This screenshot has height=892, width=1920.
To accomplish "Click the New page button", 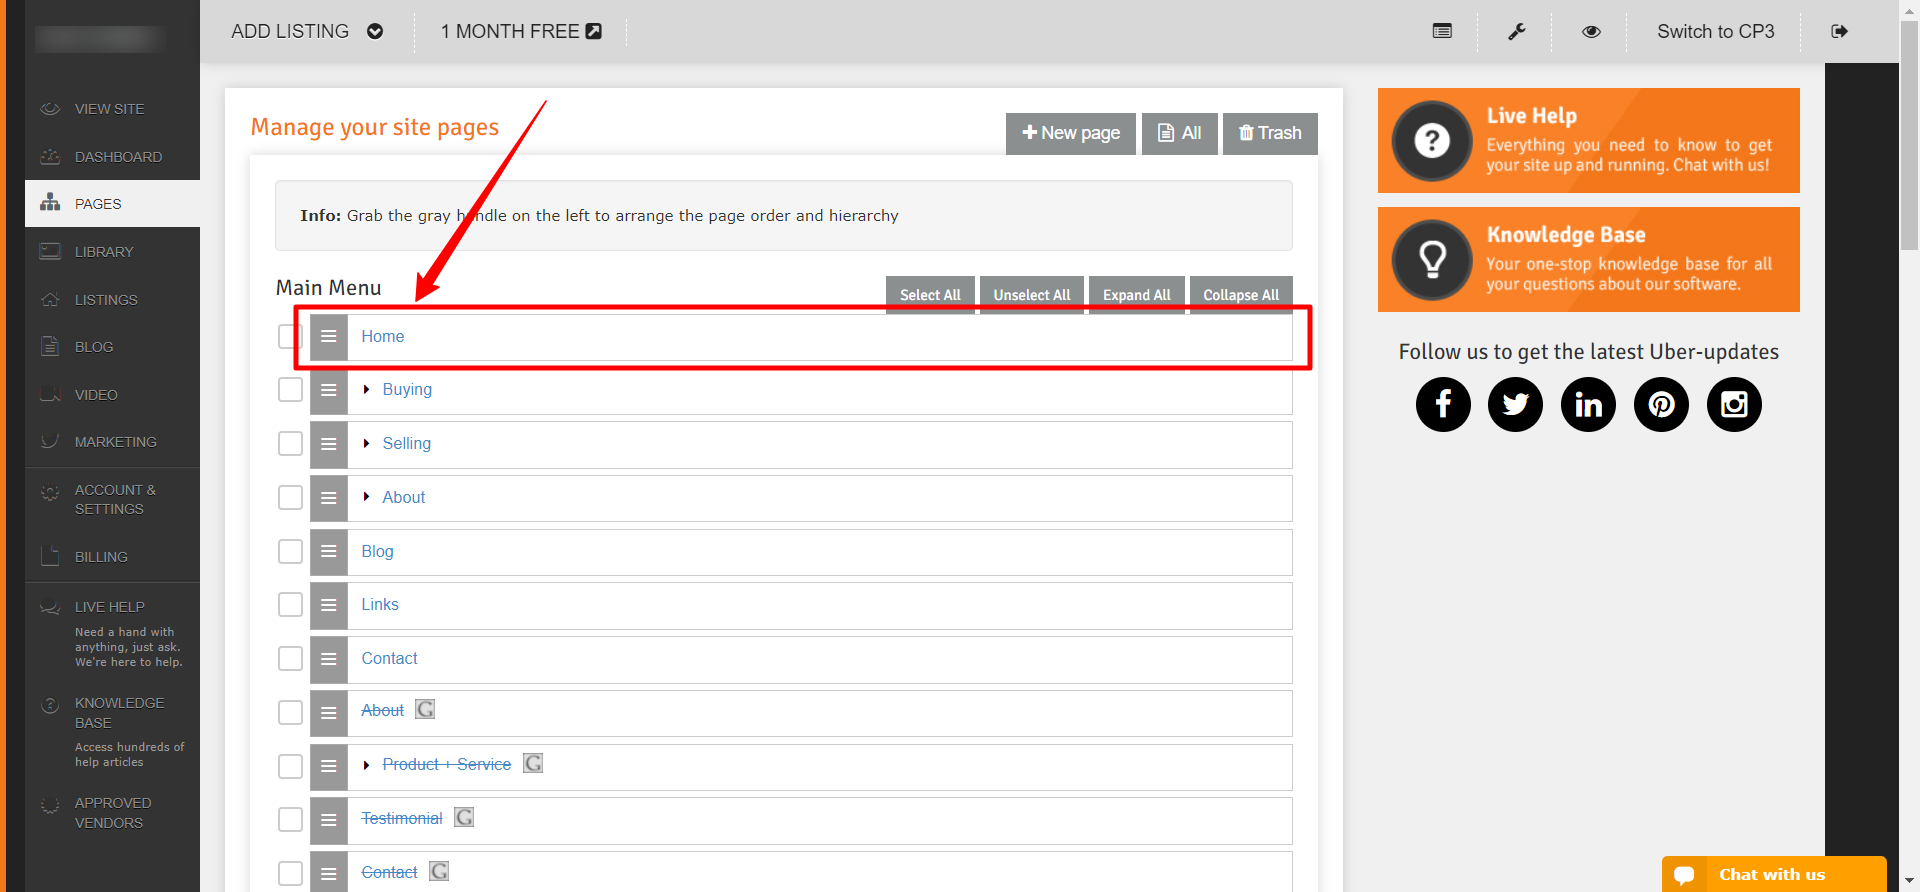I will coord(1071,133).
